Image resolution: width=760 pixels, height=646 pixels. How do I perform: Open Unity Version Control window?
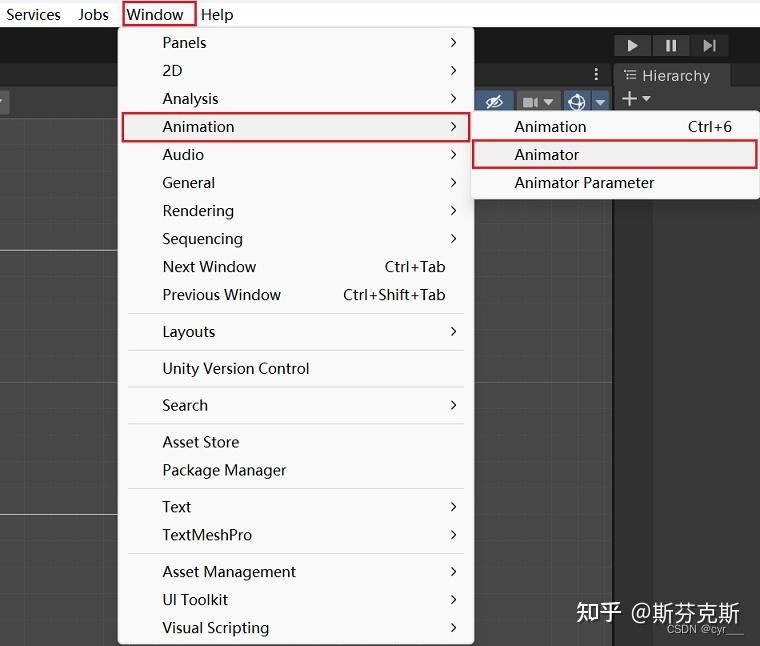click(x=296, y=369)
